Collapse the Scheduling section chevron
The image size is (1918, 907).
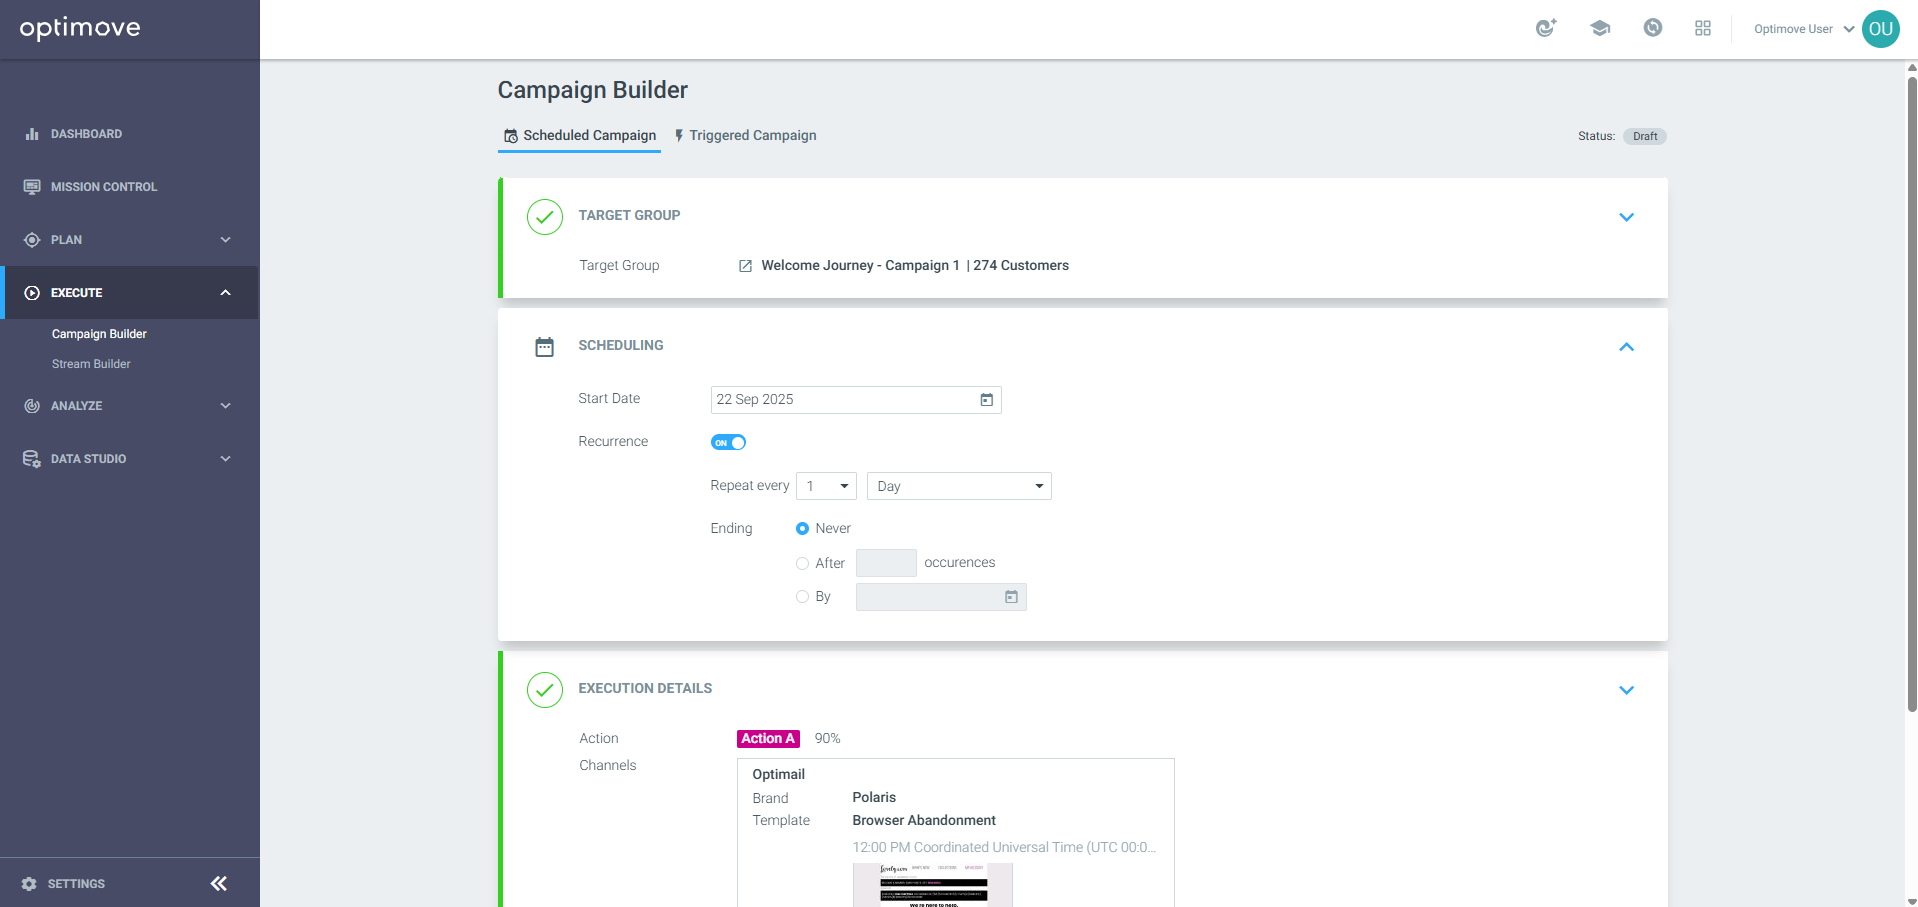1626,347
